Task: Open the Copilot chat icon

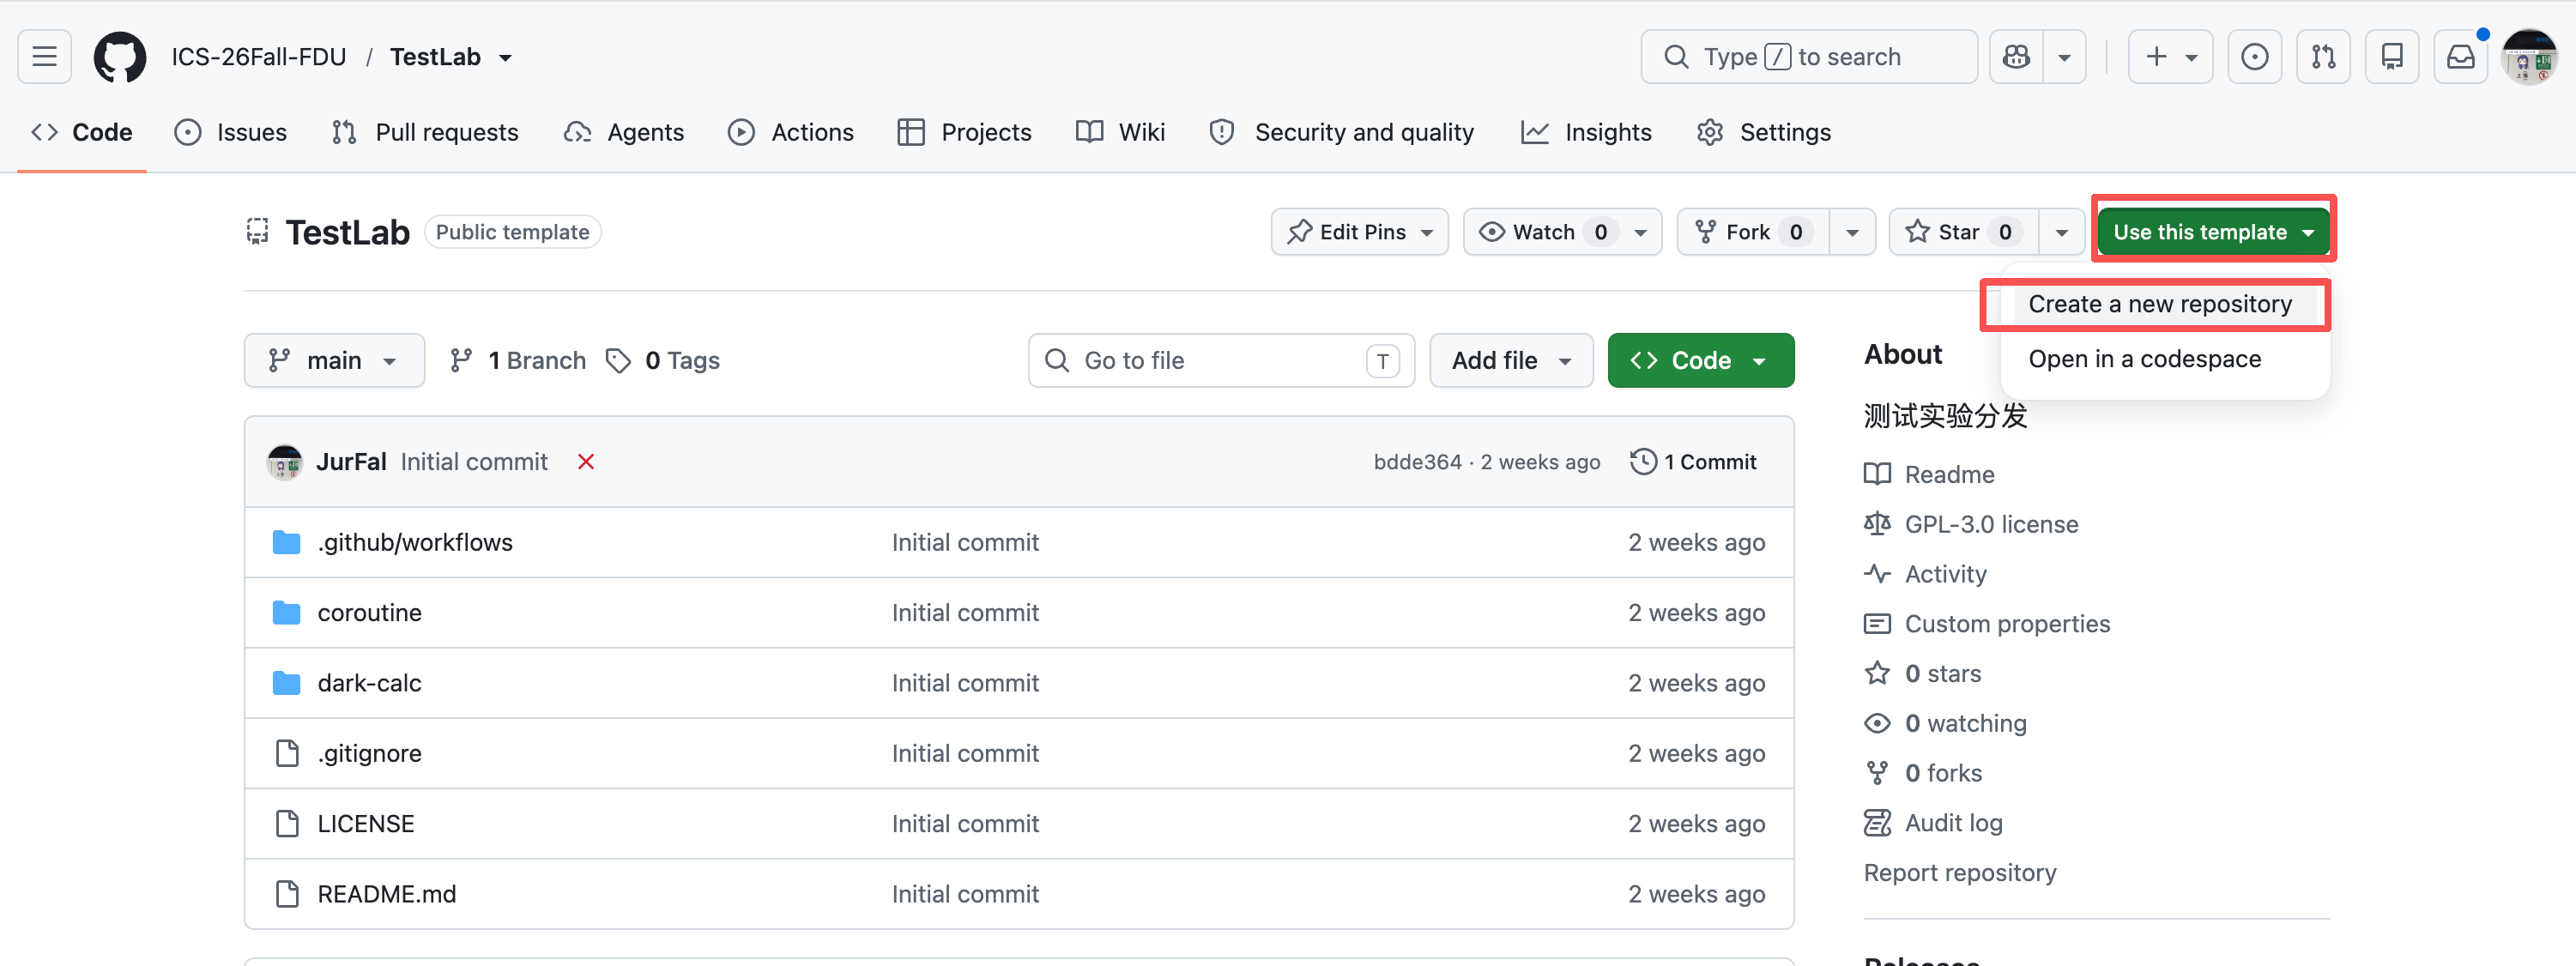Action: pyautogui.click(x=2016, y=57)
